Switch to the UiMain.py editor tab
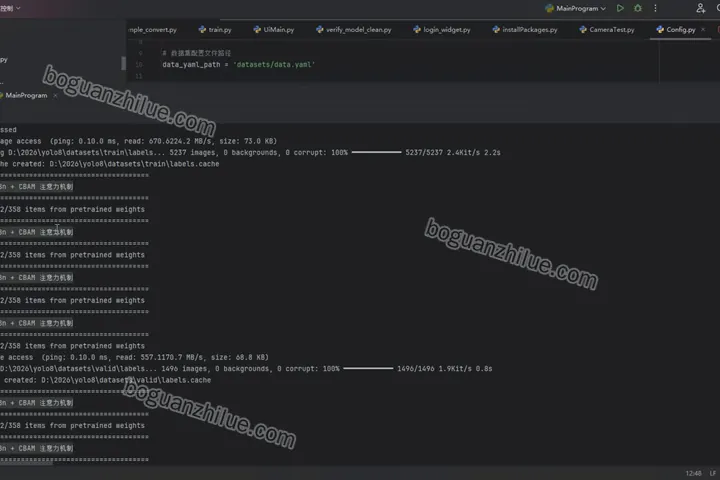Viewport: 720px width, 480px height. [x=274, y=29]
